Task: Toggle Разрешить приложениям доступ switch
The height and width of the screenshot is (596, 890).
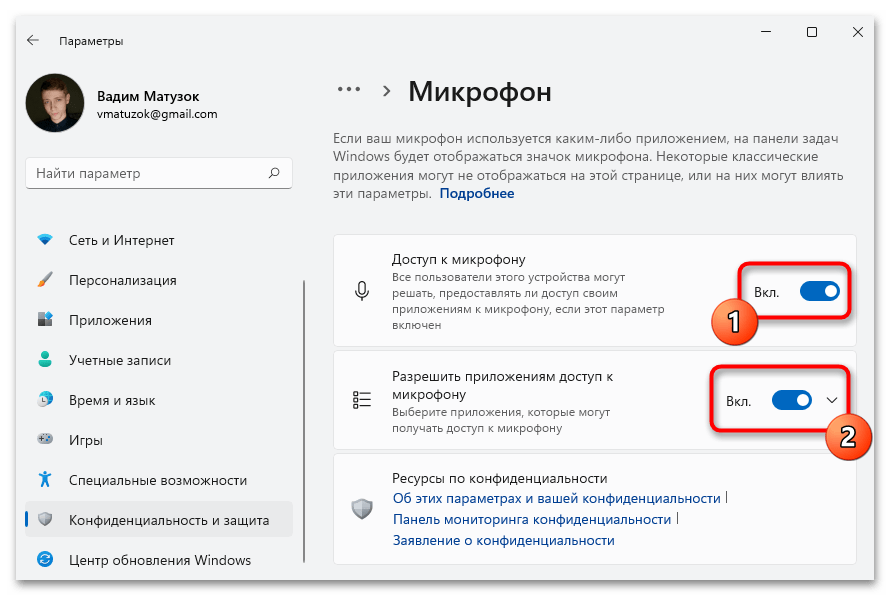Action: coord(791,401)
